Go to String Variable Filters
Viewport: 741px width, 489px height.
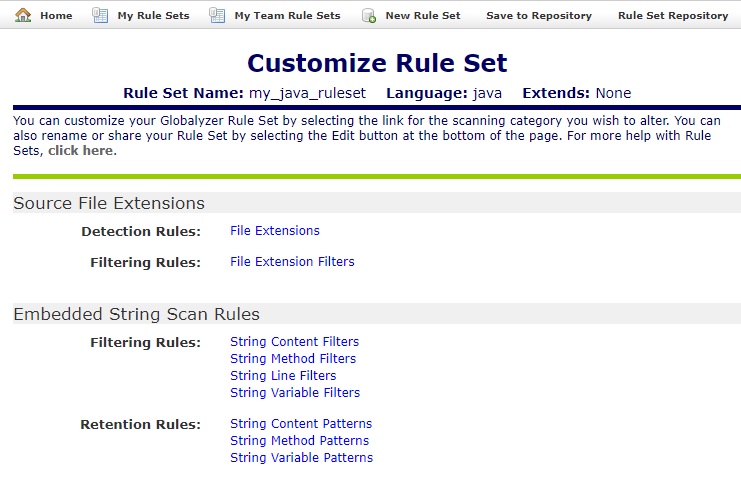[x=295, y=393]
